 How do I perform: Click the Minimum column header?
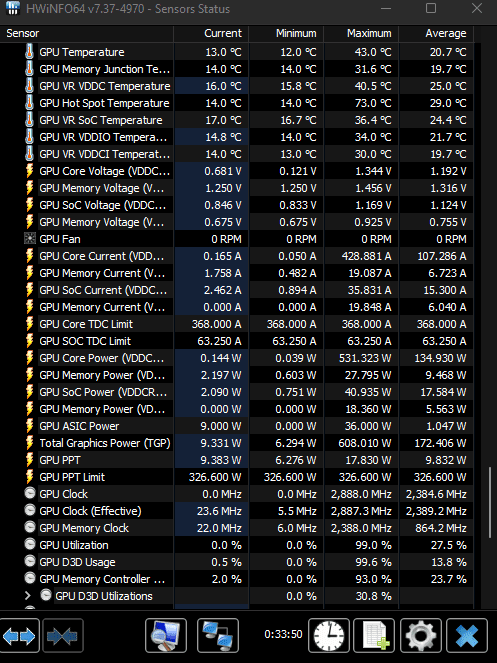click(286, 33)
